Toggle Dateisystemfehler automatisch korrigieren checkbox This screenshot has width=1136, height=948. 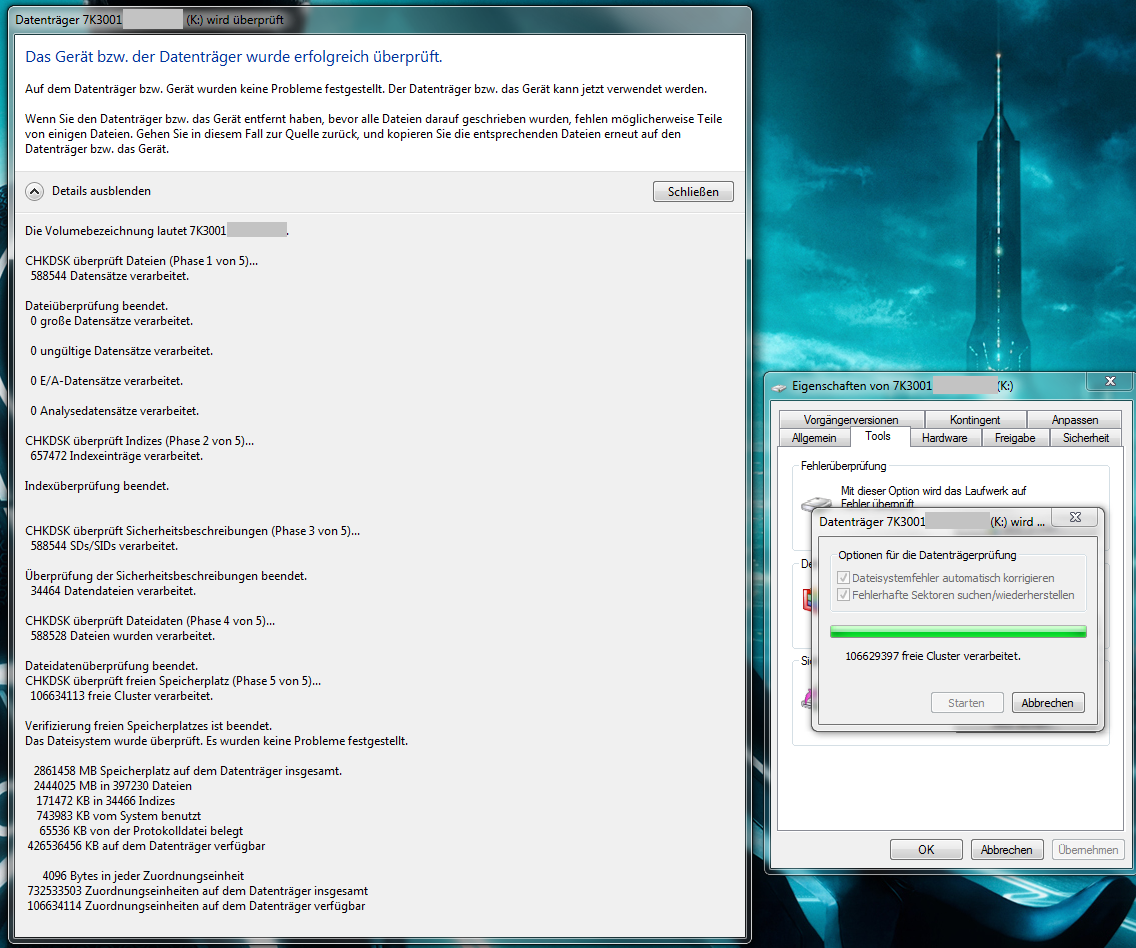(844, 578)
